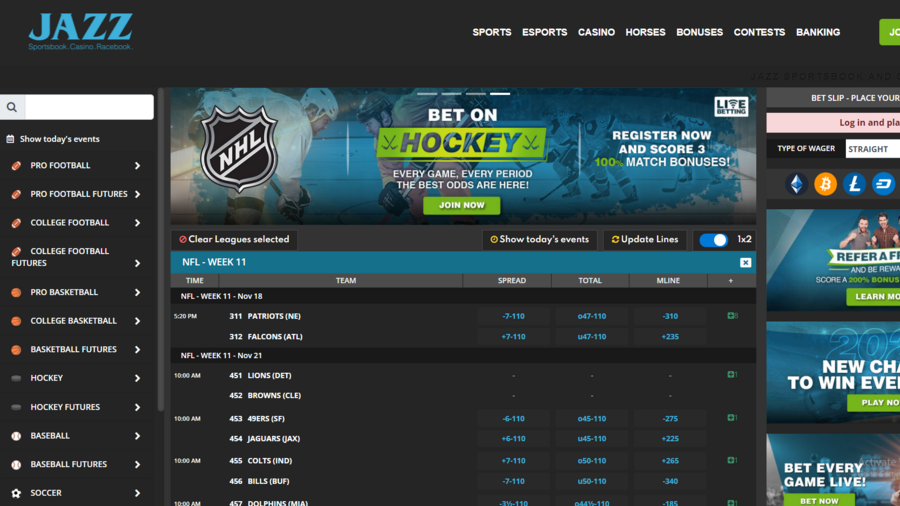900x506 pixels.
Task: Click the Bitcoin crypto icon
Action: click(x=825, y=184)
